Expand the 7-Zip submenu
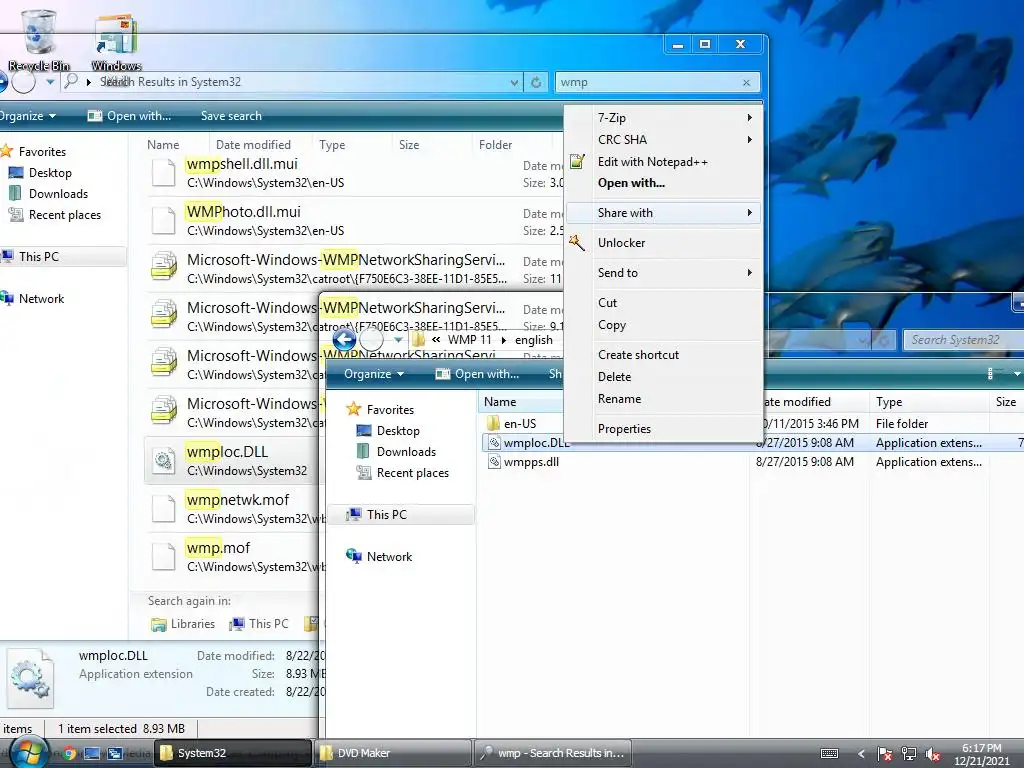1024x768 pixels. point(664,118)
